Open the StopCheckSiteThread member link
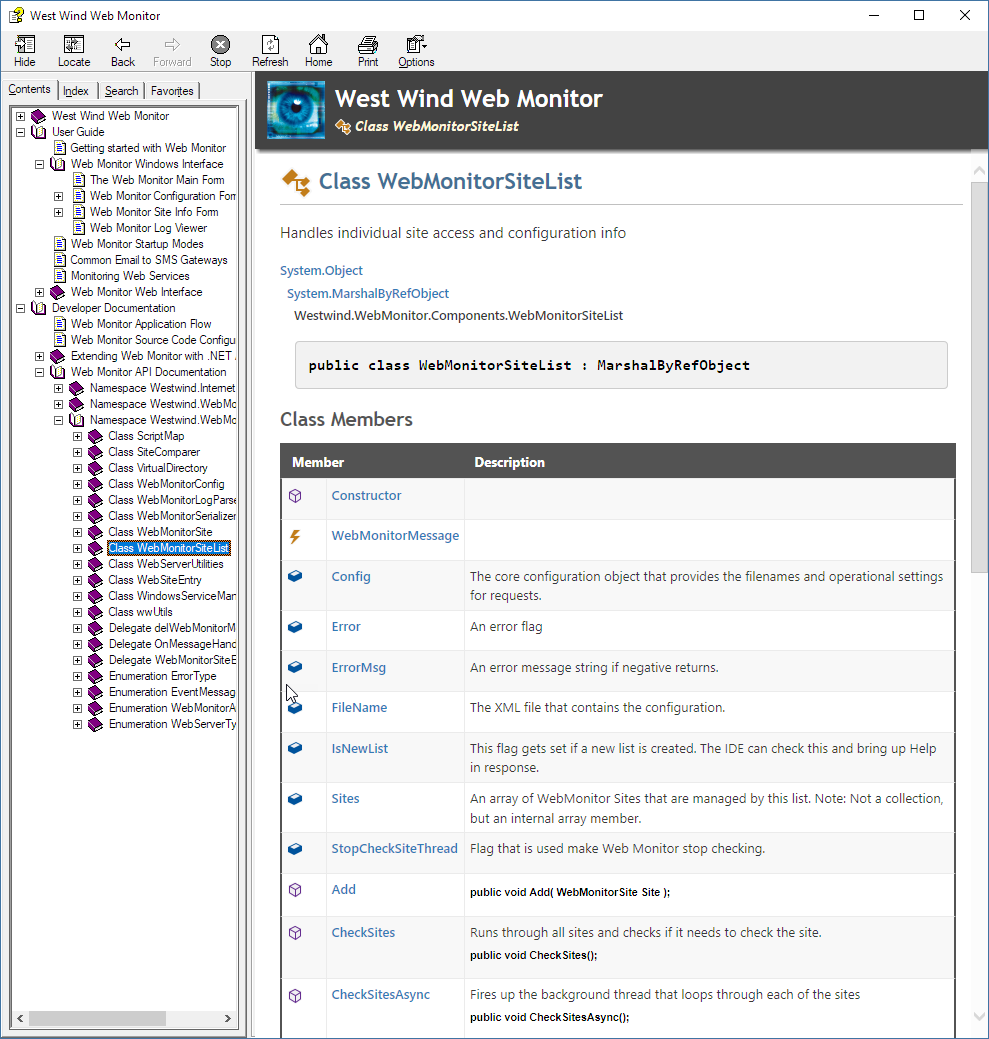The height and width of the screenshot is (1039, 989). click(x=394, y=848)
